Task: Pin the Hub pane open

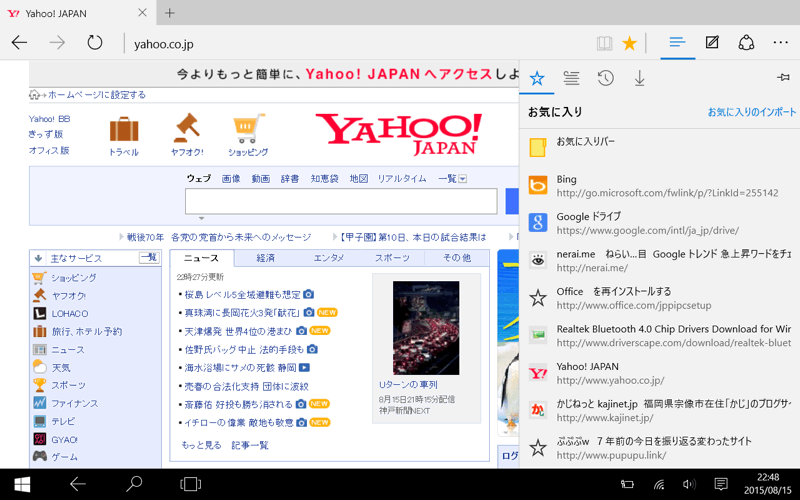Action: [x=783, y=78]
